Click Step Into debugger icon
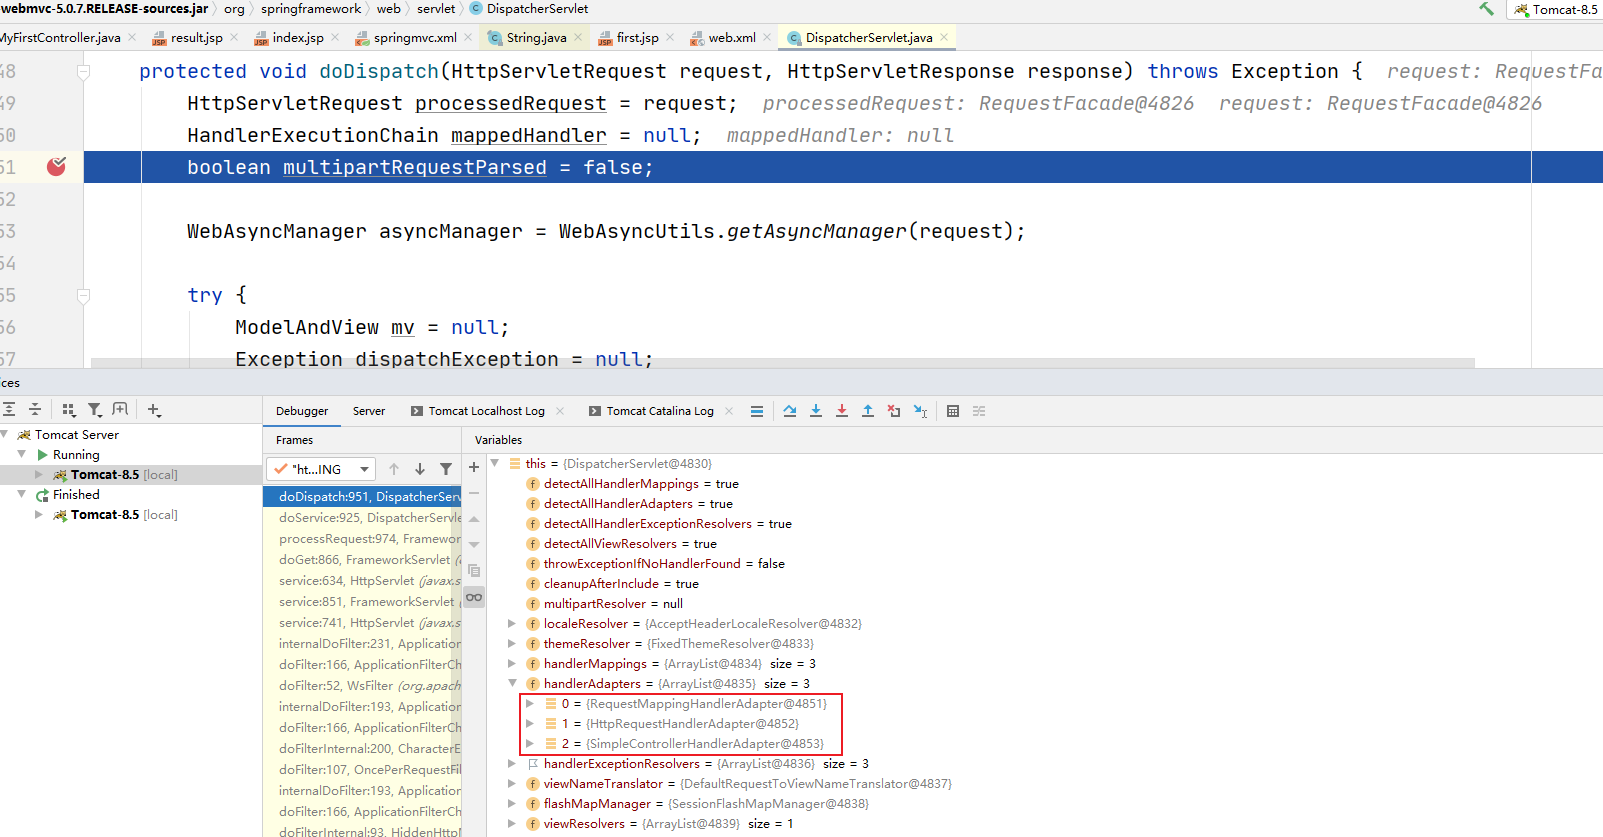1603x837 pixels. tap(816, 411)
